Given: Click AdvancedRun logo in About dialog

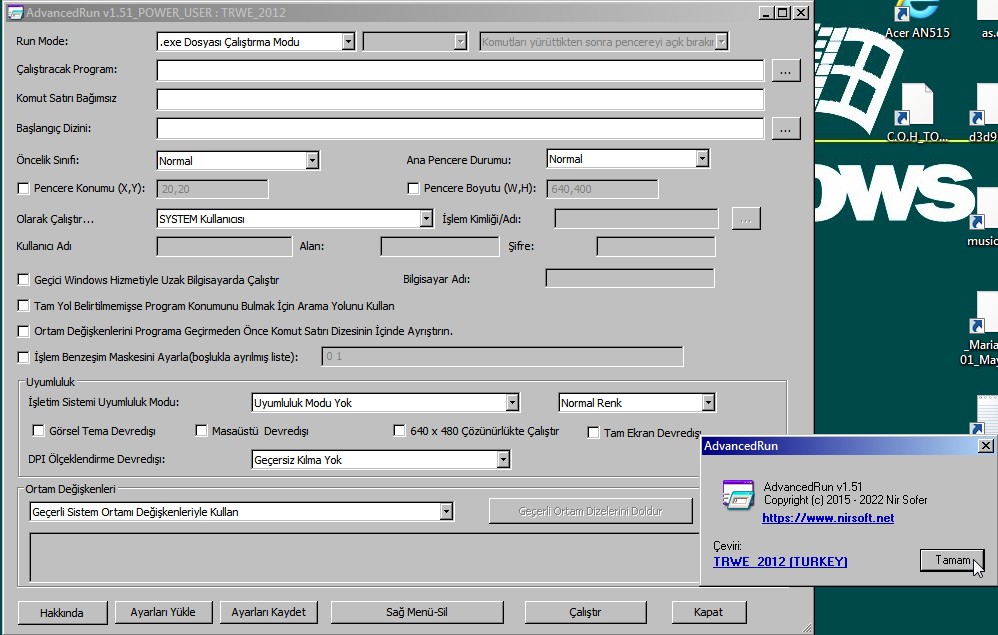Looking at the screenshot, I should point(738,495).
